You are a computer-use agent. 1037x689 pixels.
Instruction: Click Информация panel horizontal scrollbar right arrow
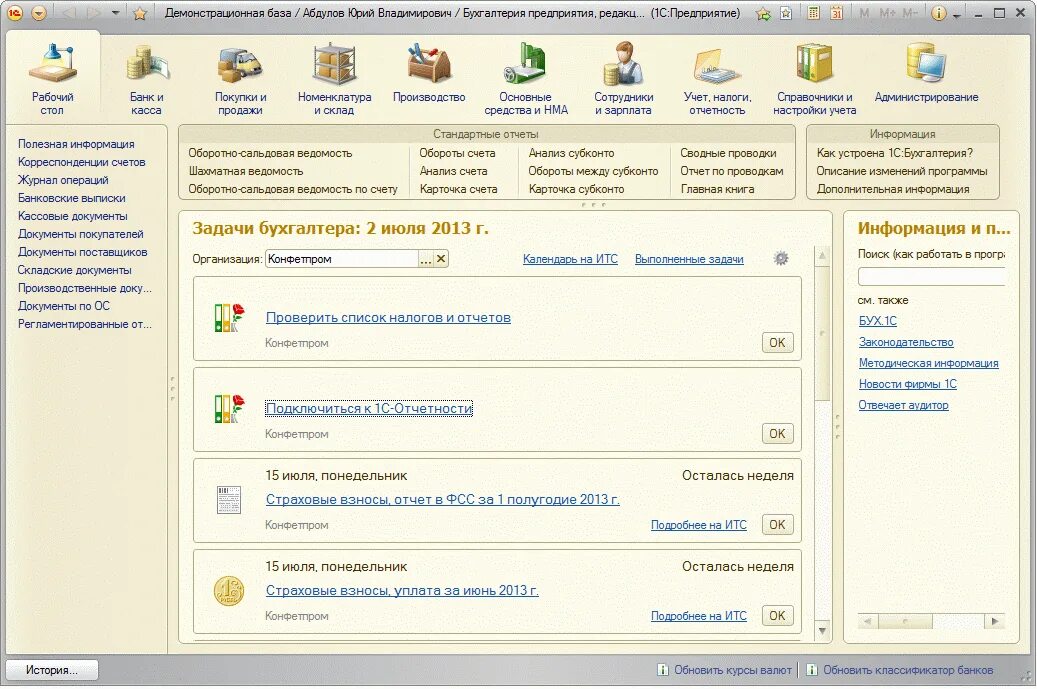coord(994,622)
